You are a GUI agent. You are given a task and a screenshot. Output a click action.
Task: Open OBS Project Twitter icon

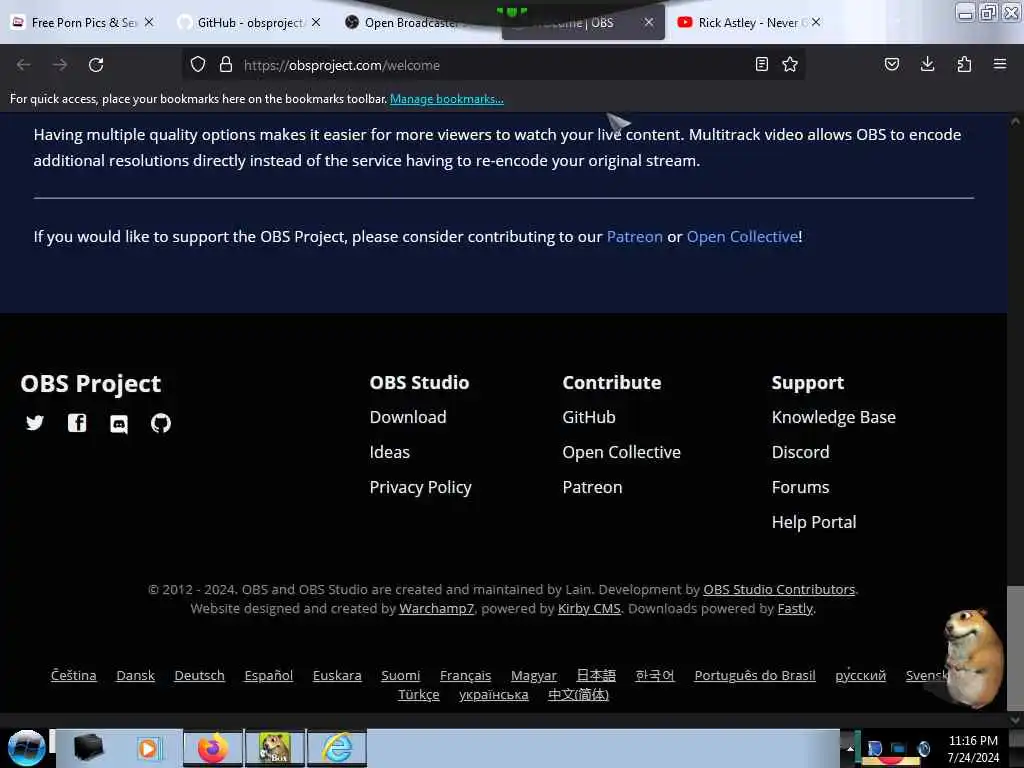tap(35, 423)
